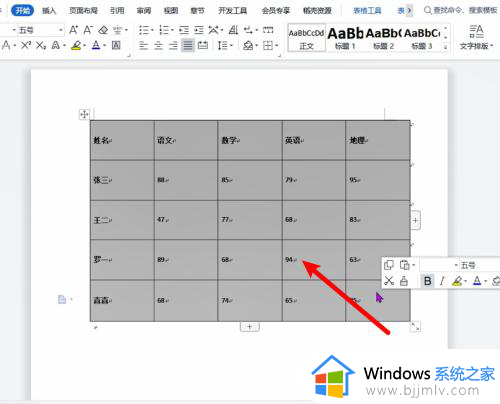The image size is (500, 404).
Task: Click the clear formatting eraser icon
Action: 103,30
